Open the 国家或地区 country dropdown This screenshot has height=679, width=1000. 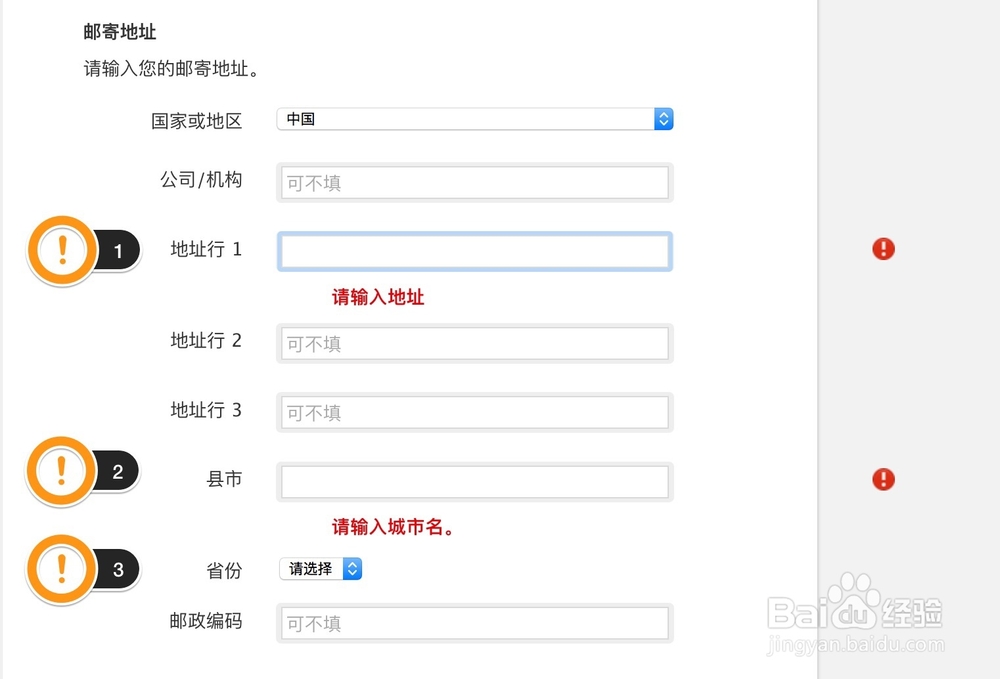pyautogui.click(x=474, y=118)
